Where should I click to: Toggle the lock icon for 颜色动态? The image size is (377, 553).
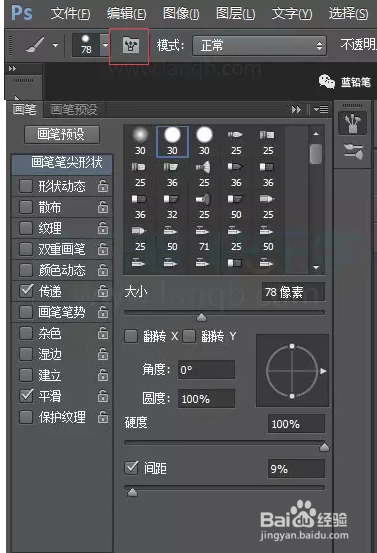point(103,270)
